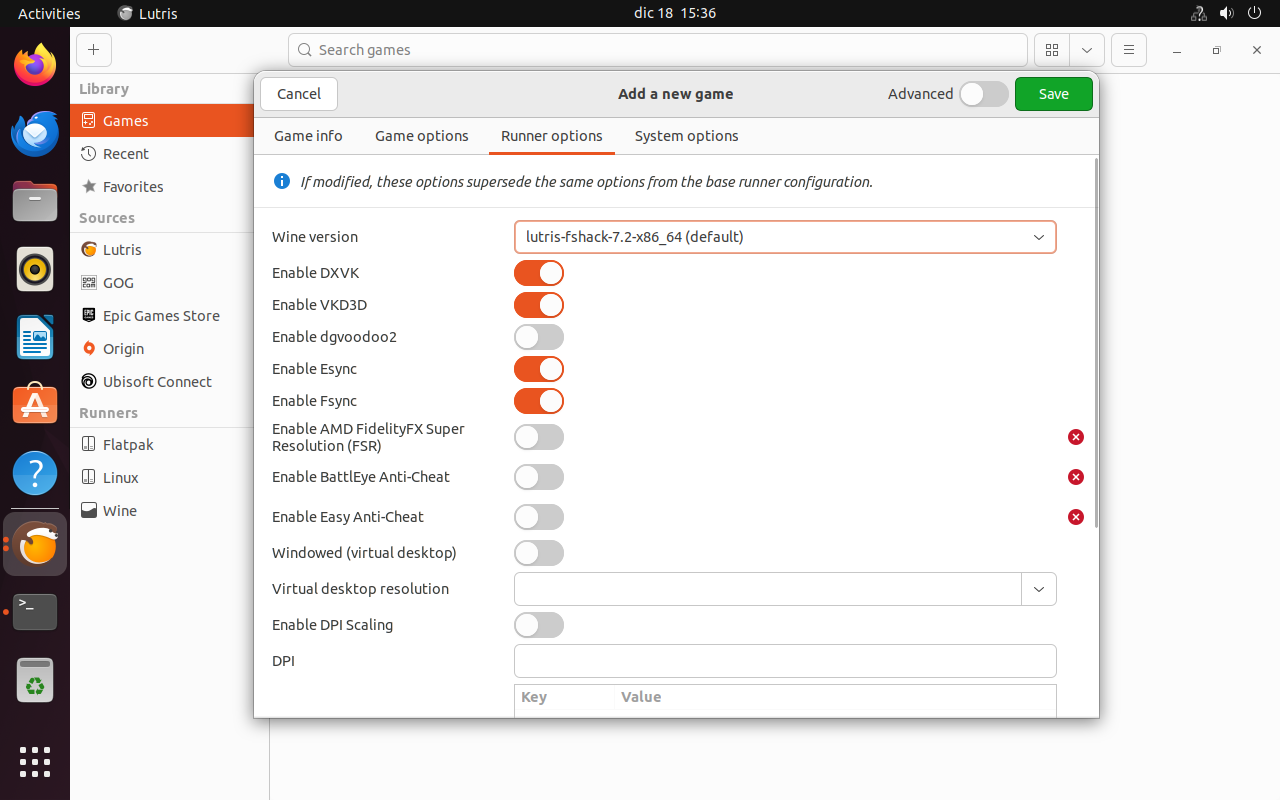
Task: Click the Virtual desktop resolution text field
Action: (x=768, y=589)
